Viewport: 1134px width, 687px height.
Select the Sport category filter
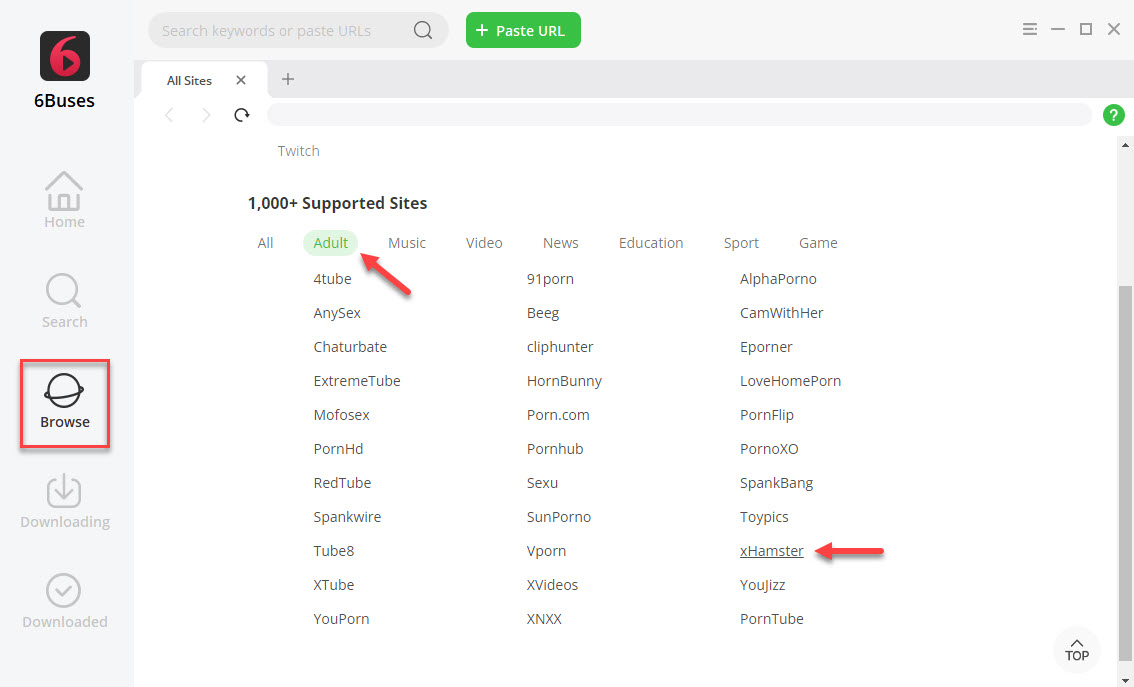click(x=741, y=243)
